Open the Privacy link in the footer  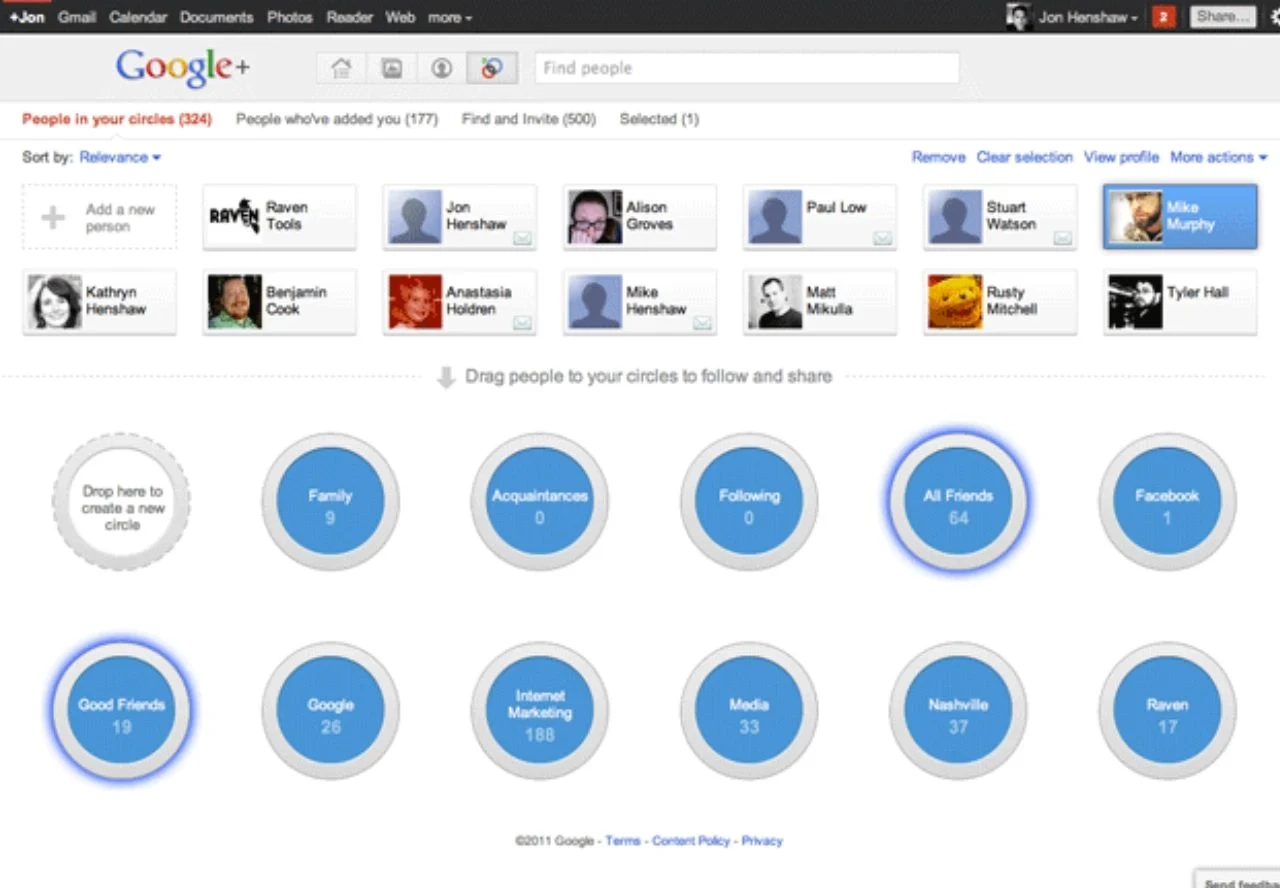pyautogui.click(x=762, y=841)
